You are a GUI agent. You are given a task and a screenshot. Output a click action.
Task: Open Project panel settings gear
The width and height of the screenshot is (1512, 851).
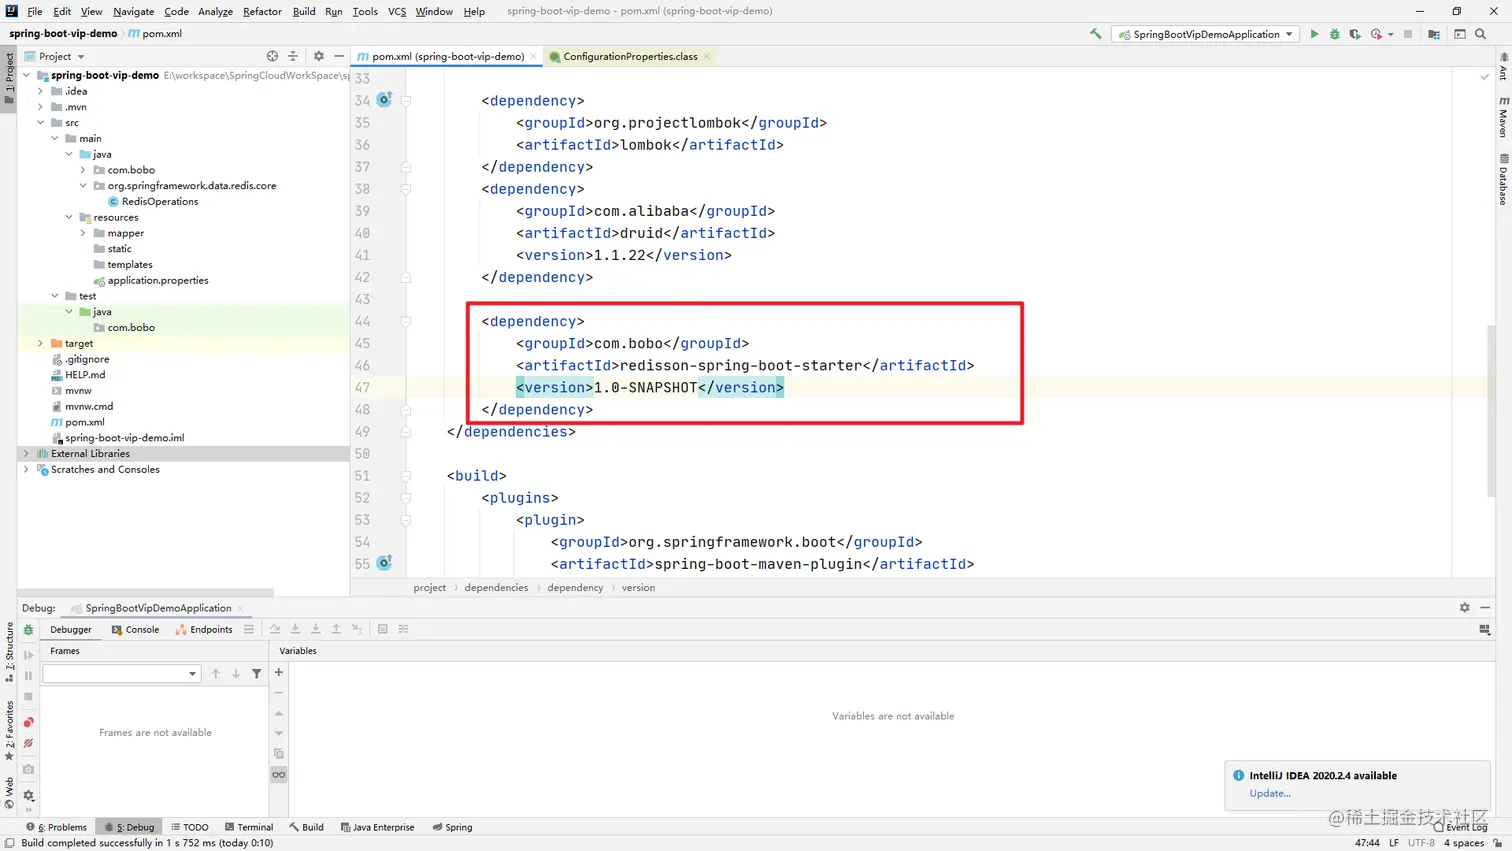pos(319,56)
